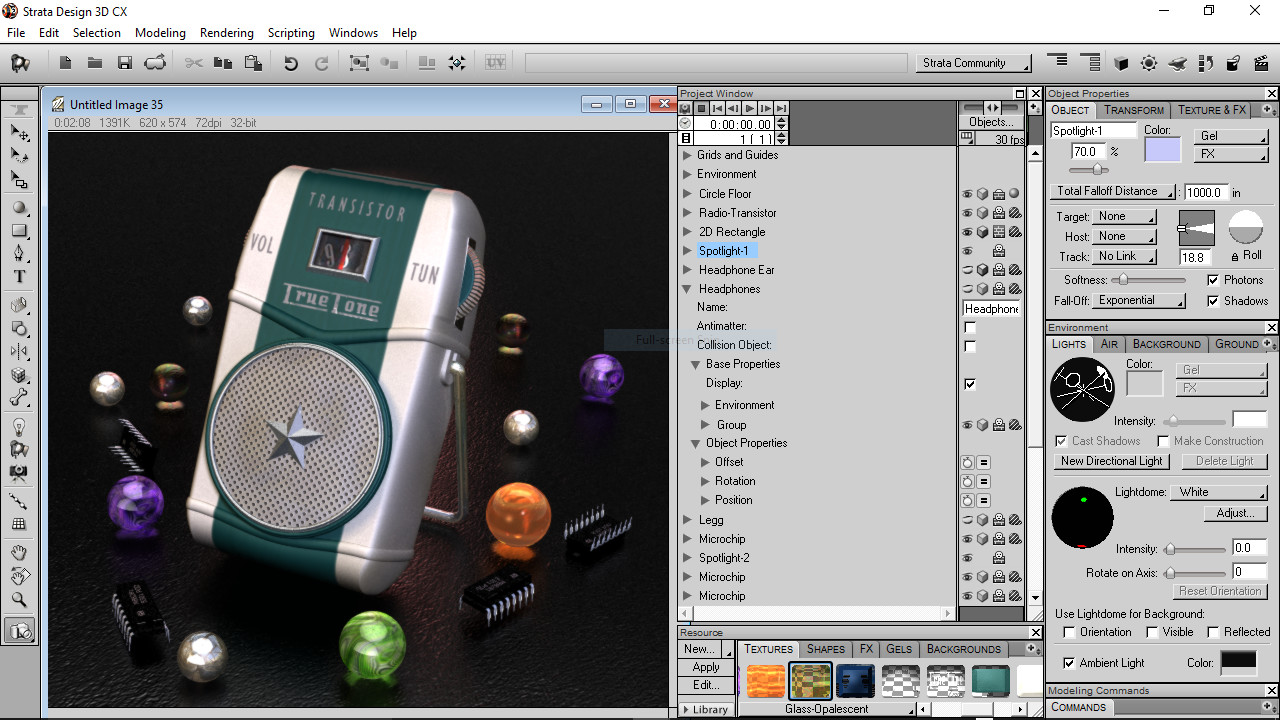This screenshot has width=1280, height=720.
Task: Select the Glass-Opalescent texture thumbnail
Action: click(x=810, y=681)
